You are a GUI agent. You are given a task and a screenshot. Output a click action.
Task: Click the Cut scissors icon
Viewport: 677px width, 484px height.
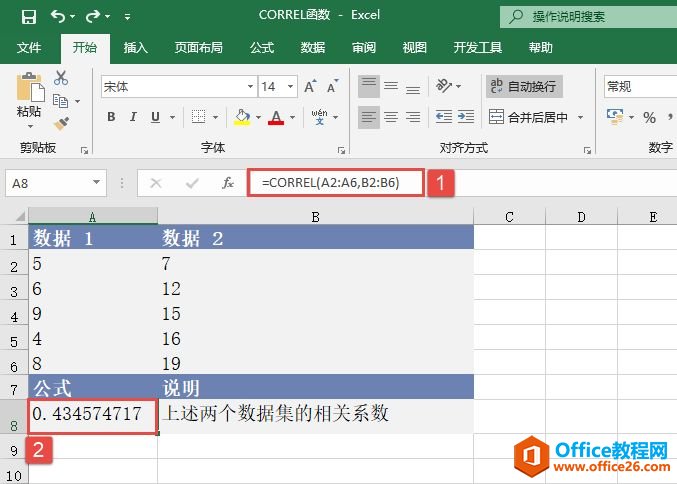pyautogui.click(x=61, y=78)
